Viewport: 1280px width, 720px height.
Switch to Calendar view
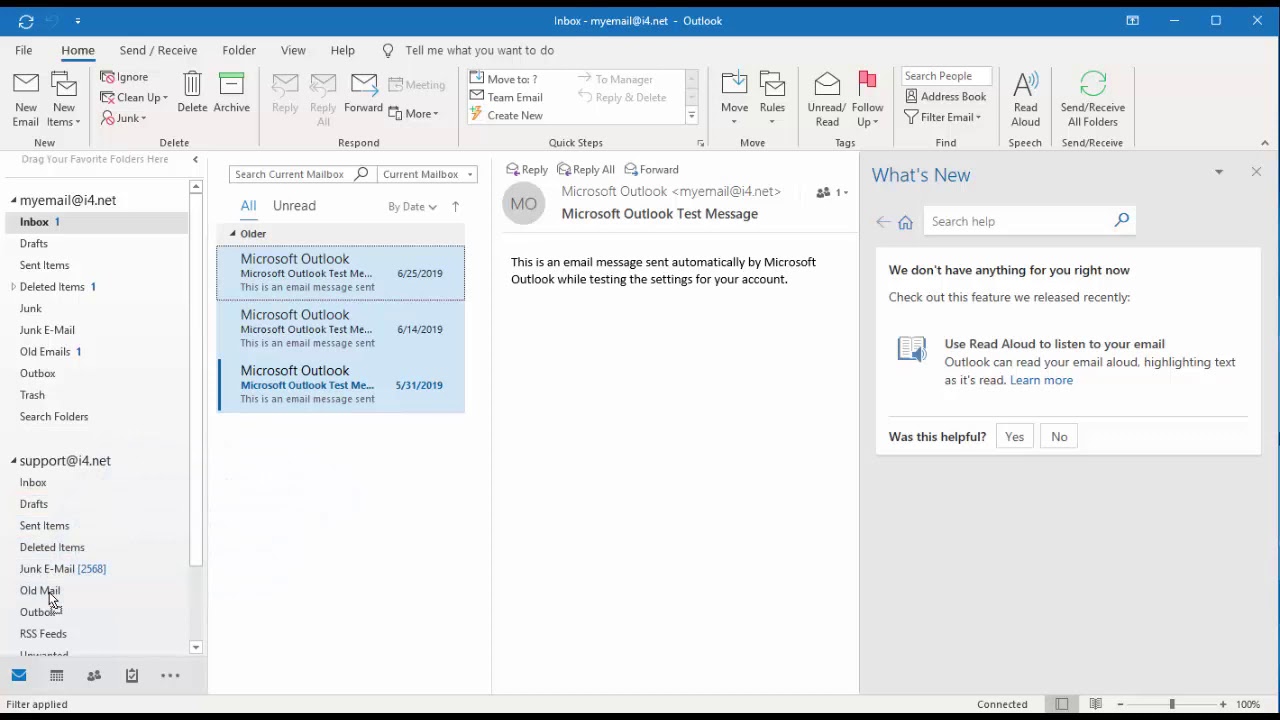57,676
